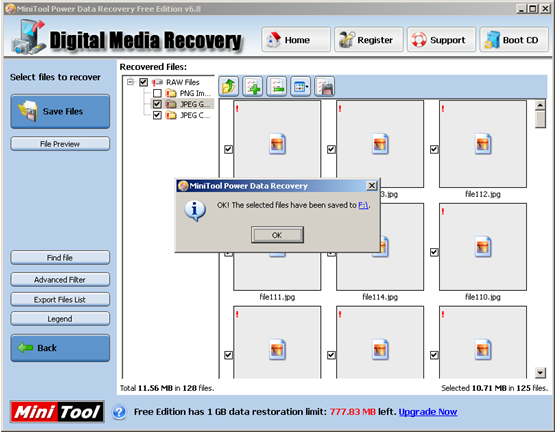Click the Find file button
The height and width of the screenshot is (432, 555).
tap(60, 257)
